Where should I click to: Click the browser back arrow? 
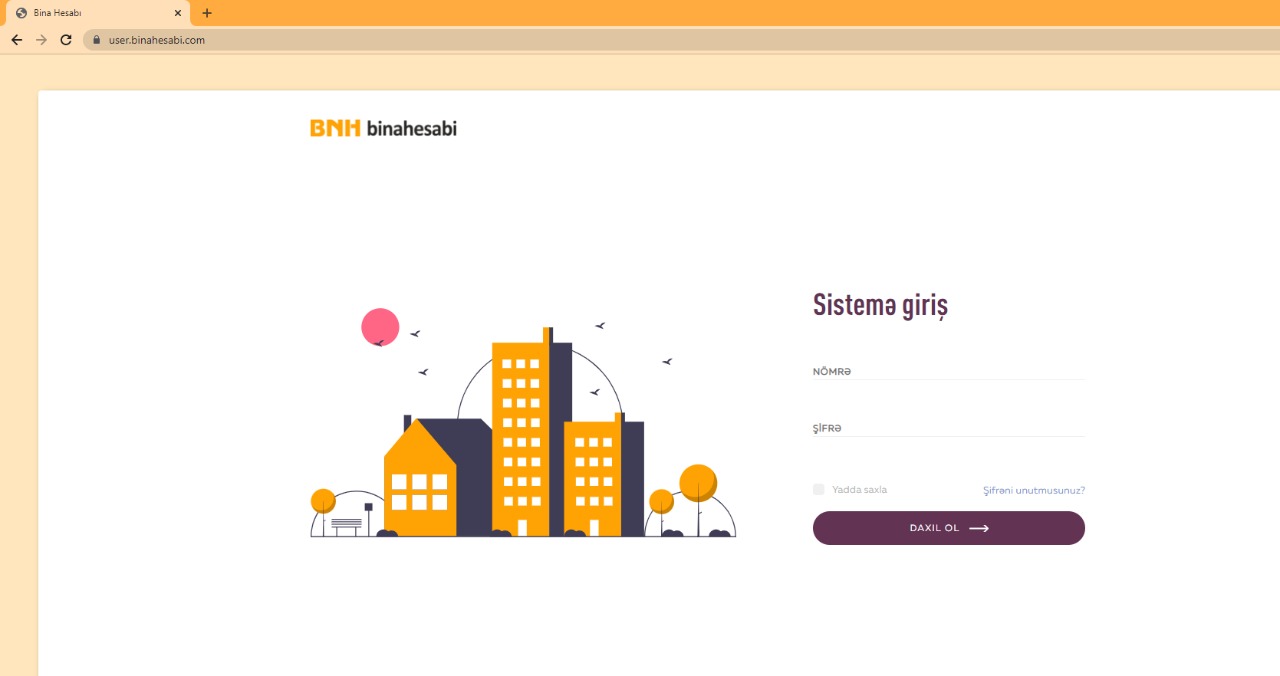[x=16, y=40]
